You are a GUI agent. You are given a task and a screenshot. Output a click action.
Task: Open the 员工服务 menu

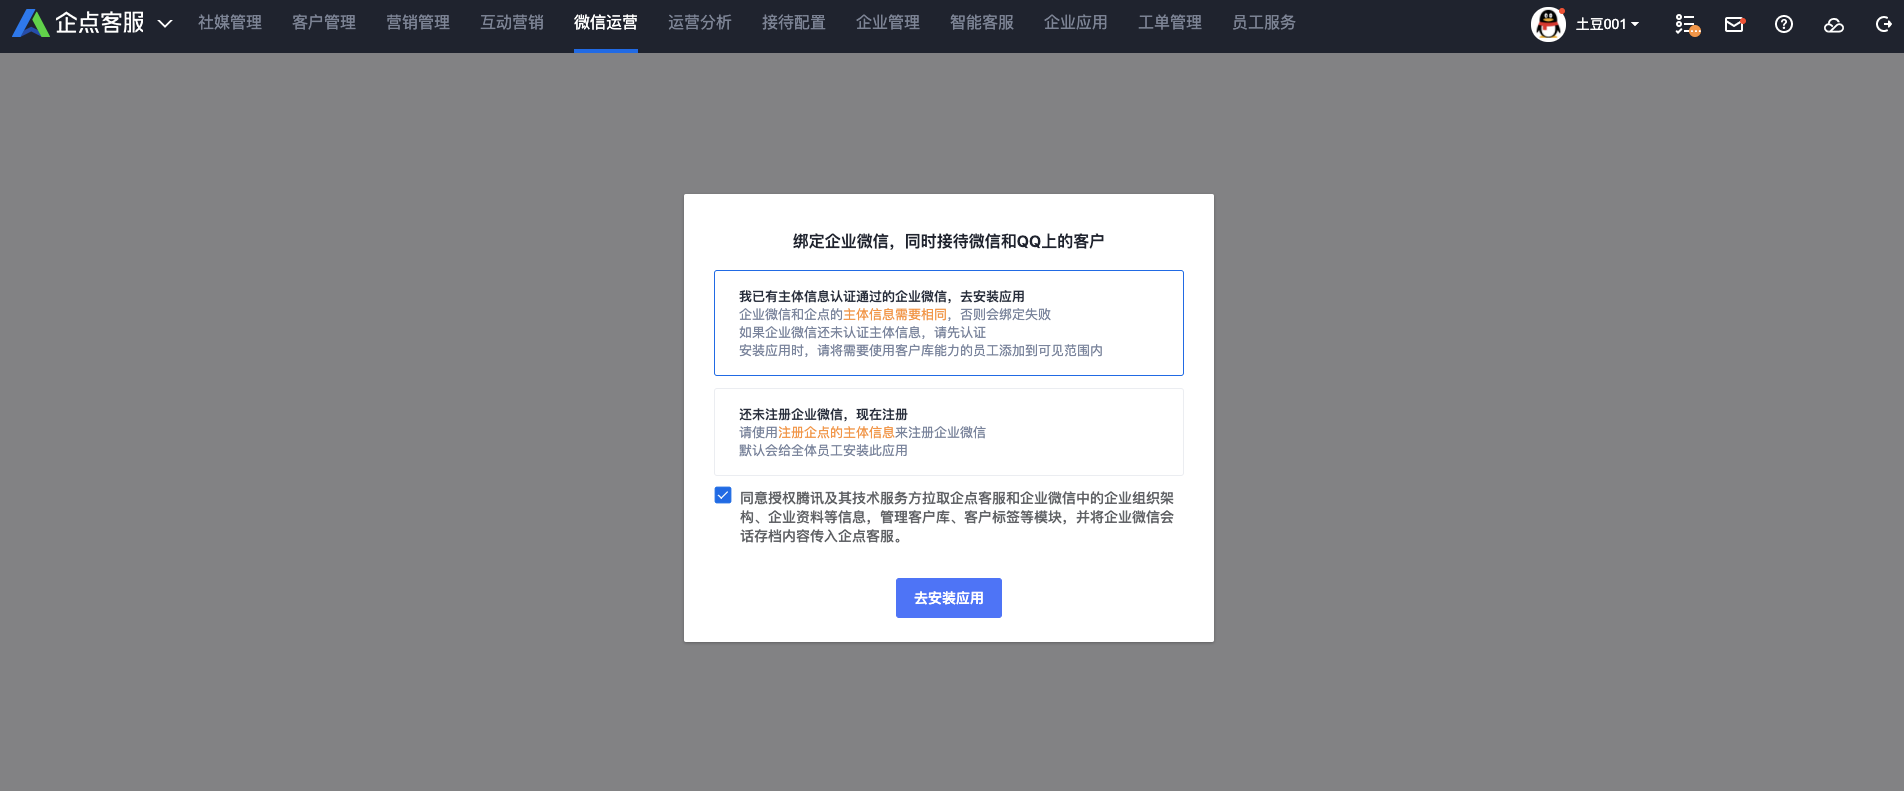[x=1264, y=23]
